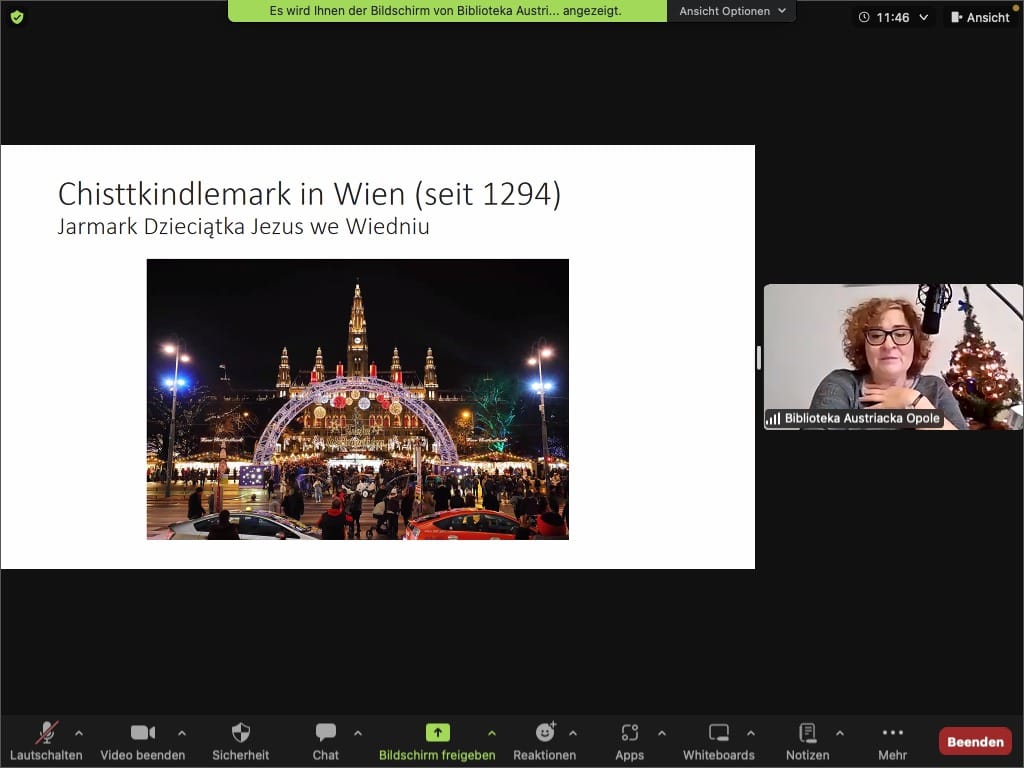Unmute microphone via Lautschalten
This screenshot has width=1024, height=768.
[46, 733]
